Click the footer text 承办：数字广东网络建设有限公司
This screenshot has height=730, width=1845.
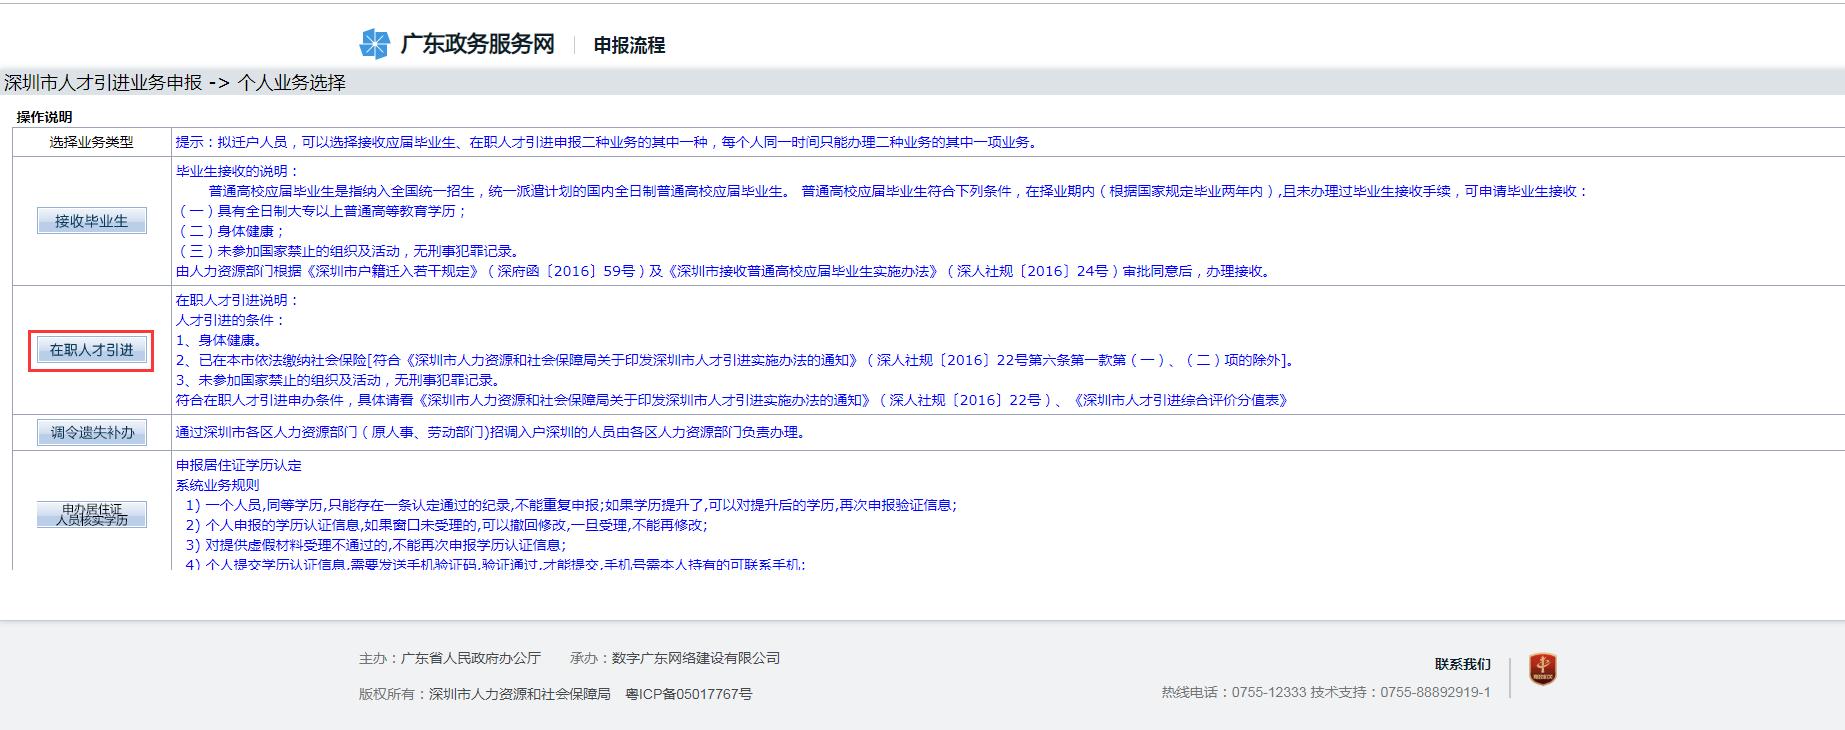click(675, 658)
